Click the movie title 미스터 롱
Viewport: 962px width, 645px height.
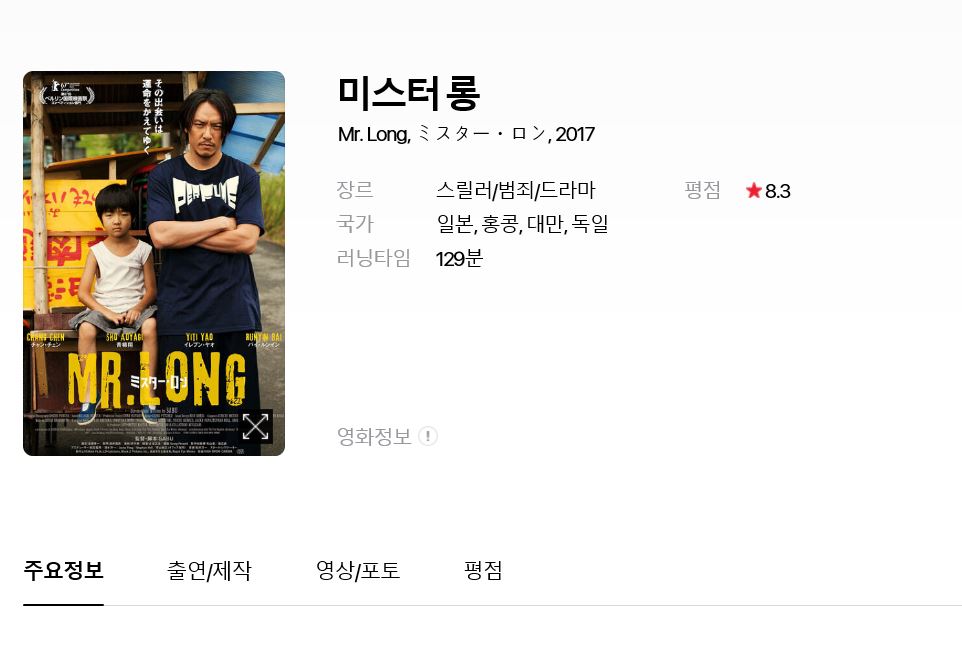[408, 94]
